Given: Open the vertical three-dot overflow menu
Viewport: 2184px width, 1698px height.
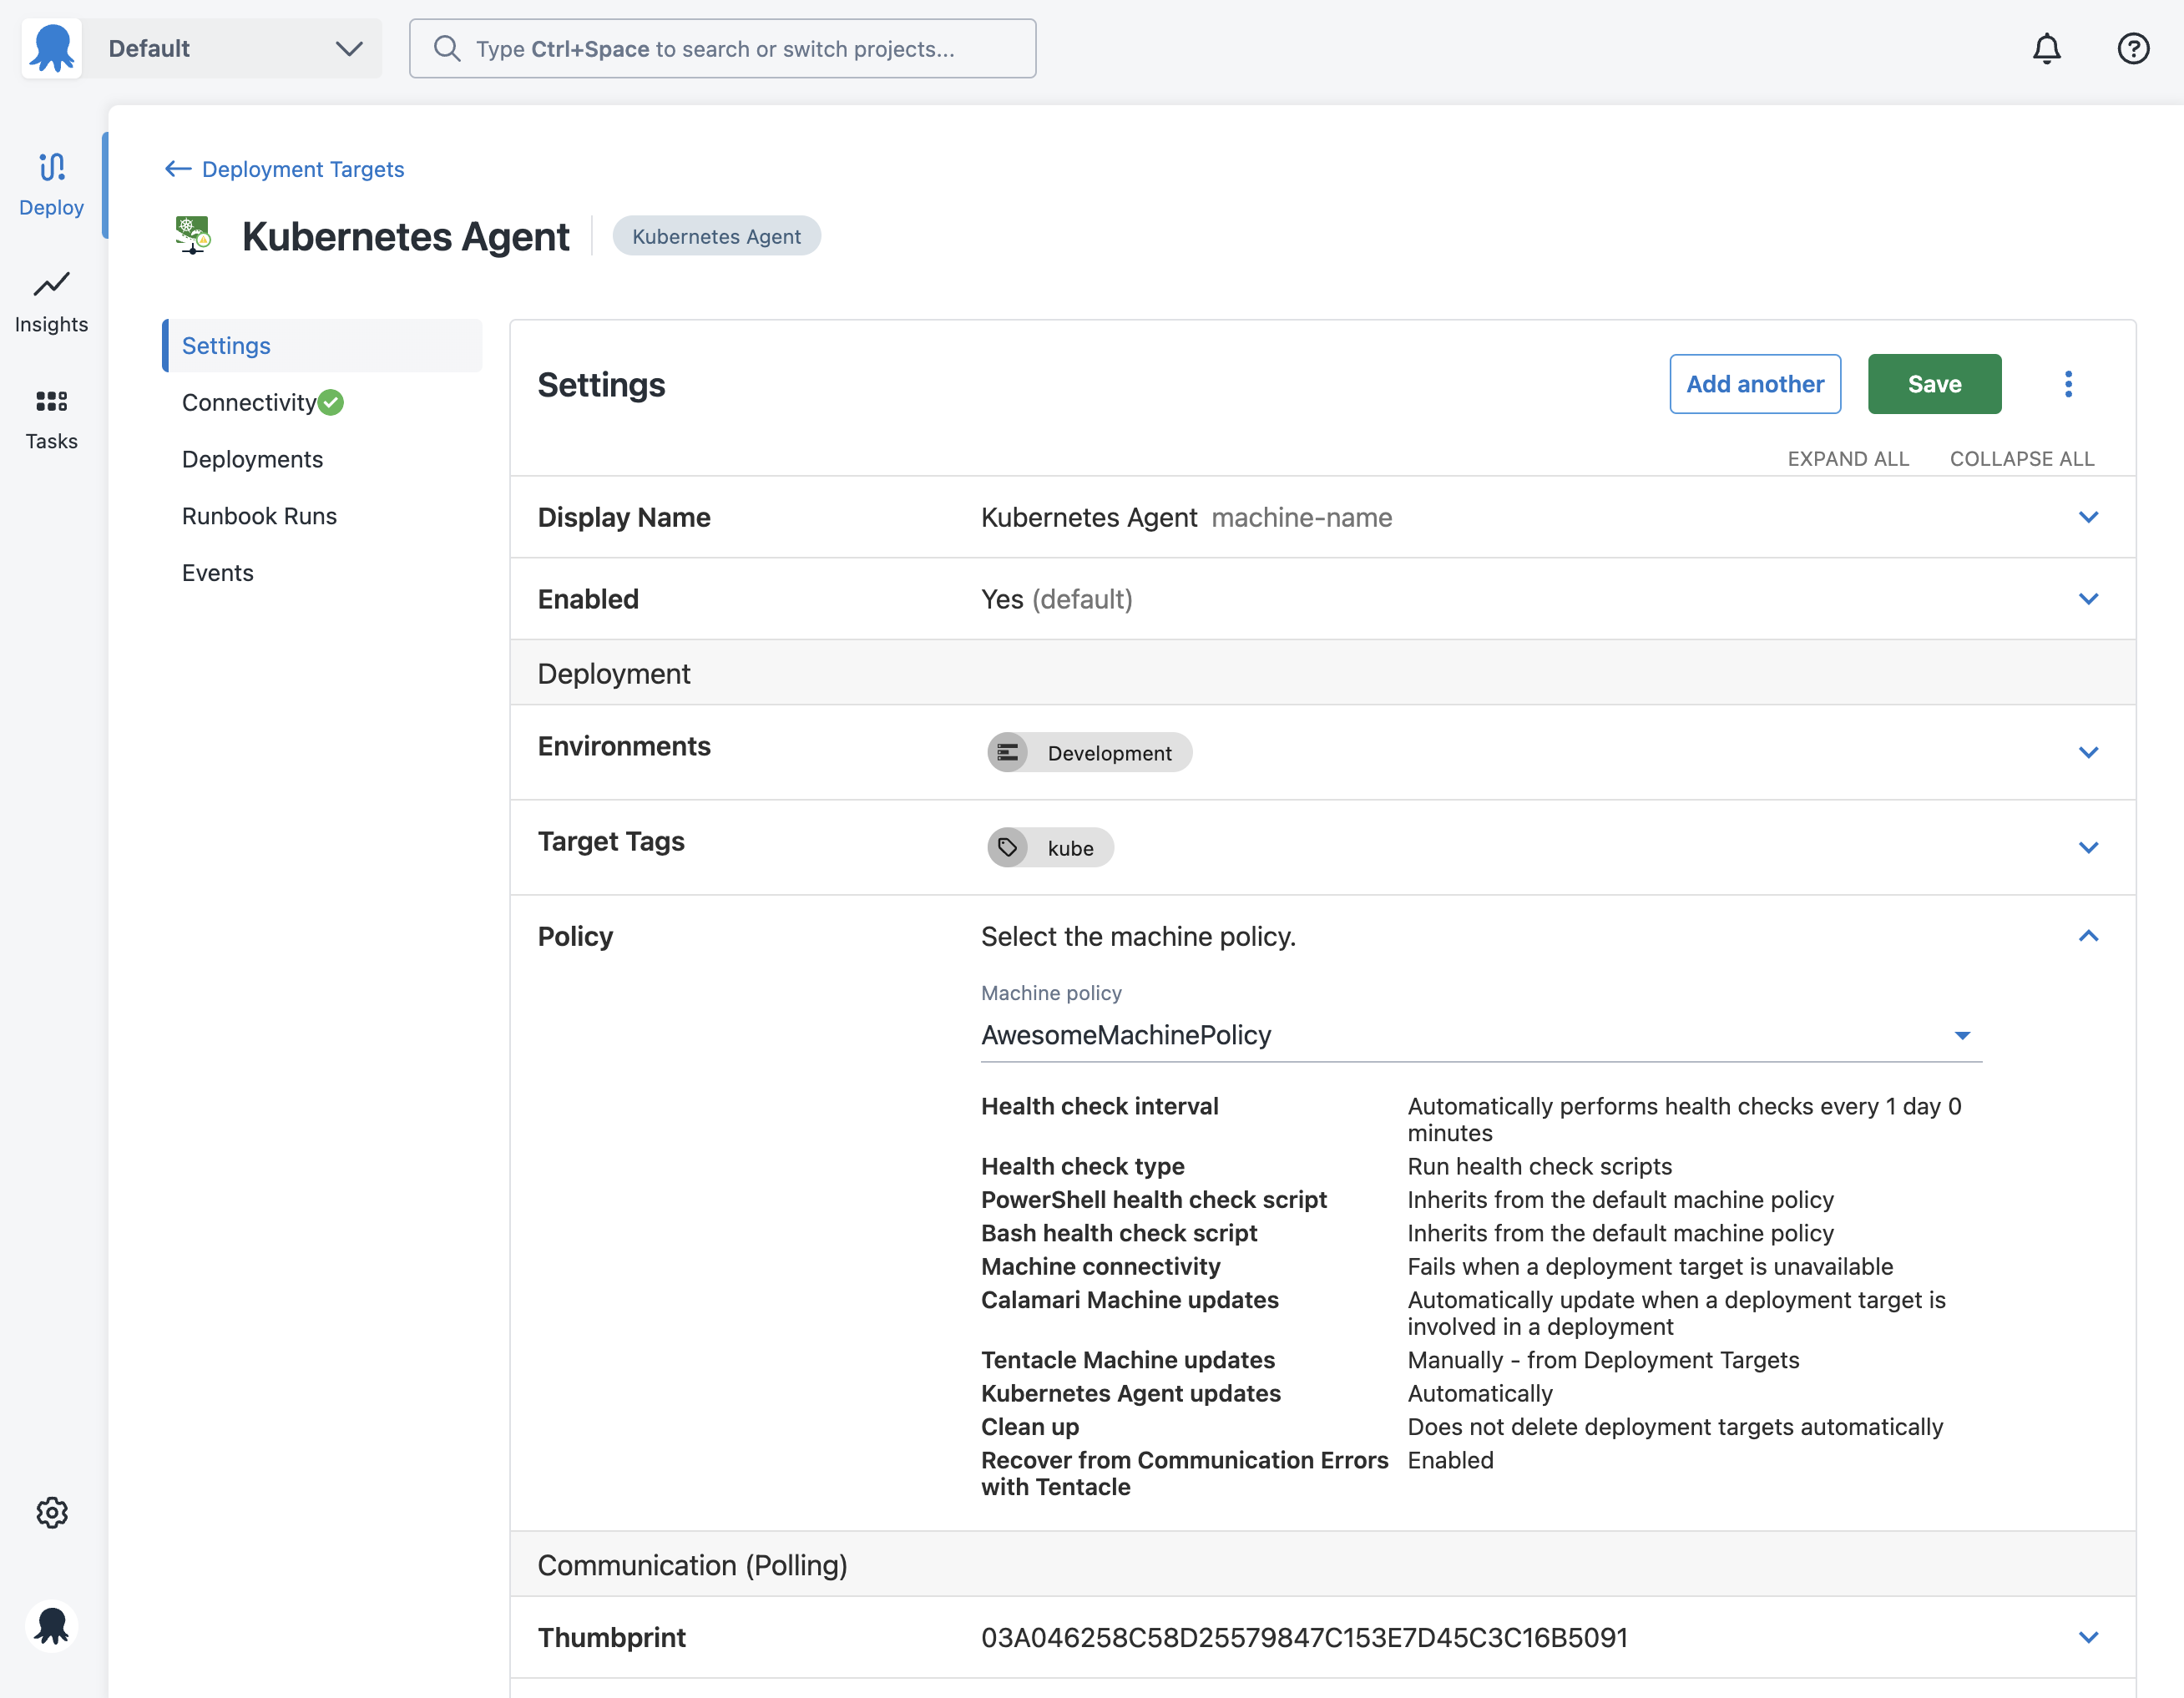Looking at the screenshot, I should pyautogui.click(x=2068, y=384).
